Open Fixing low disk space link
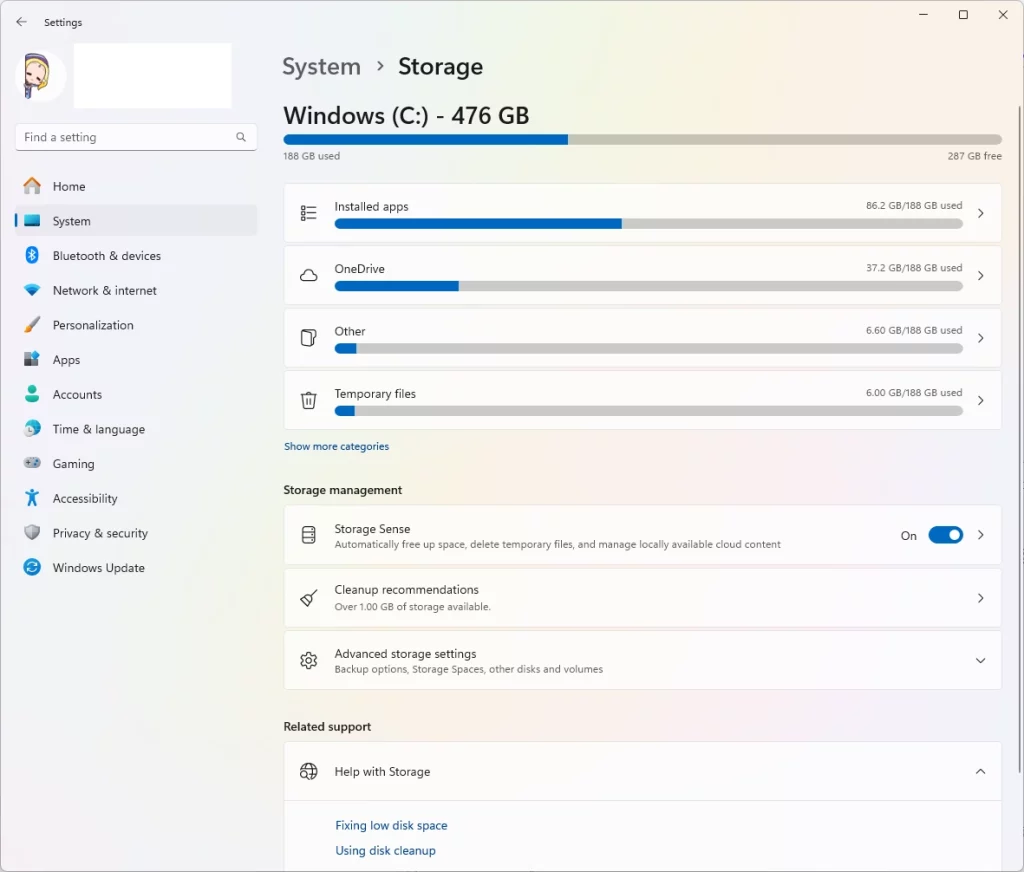This screenshot has width=1024, height=872. [x=391, y=826]
